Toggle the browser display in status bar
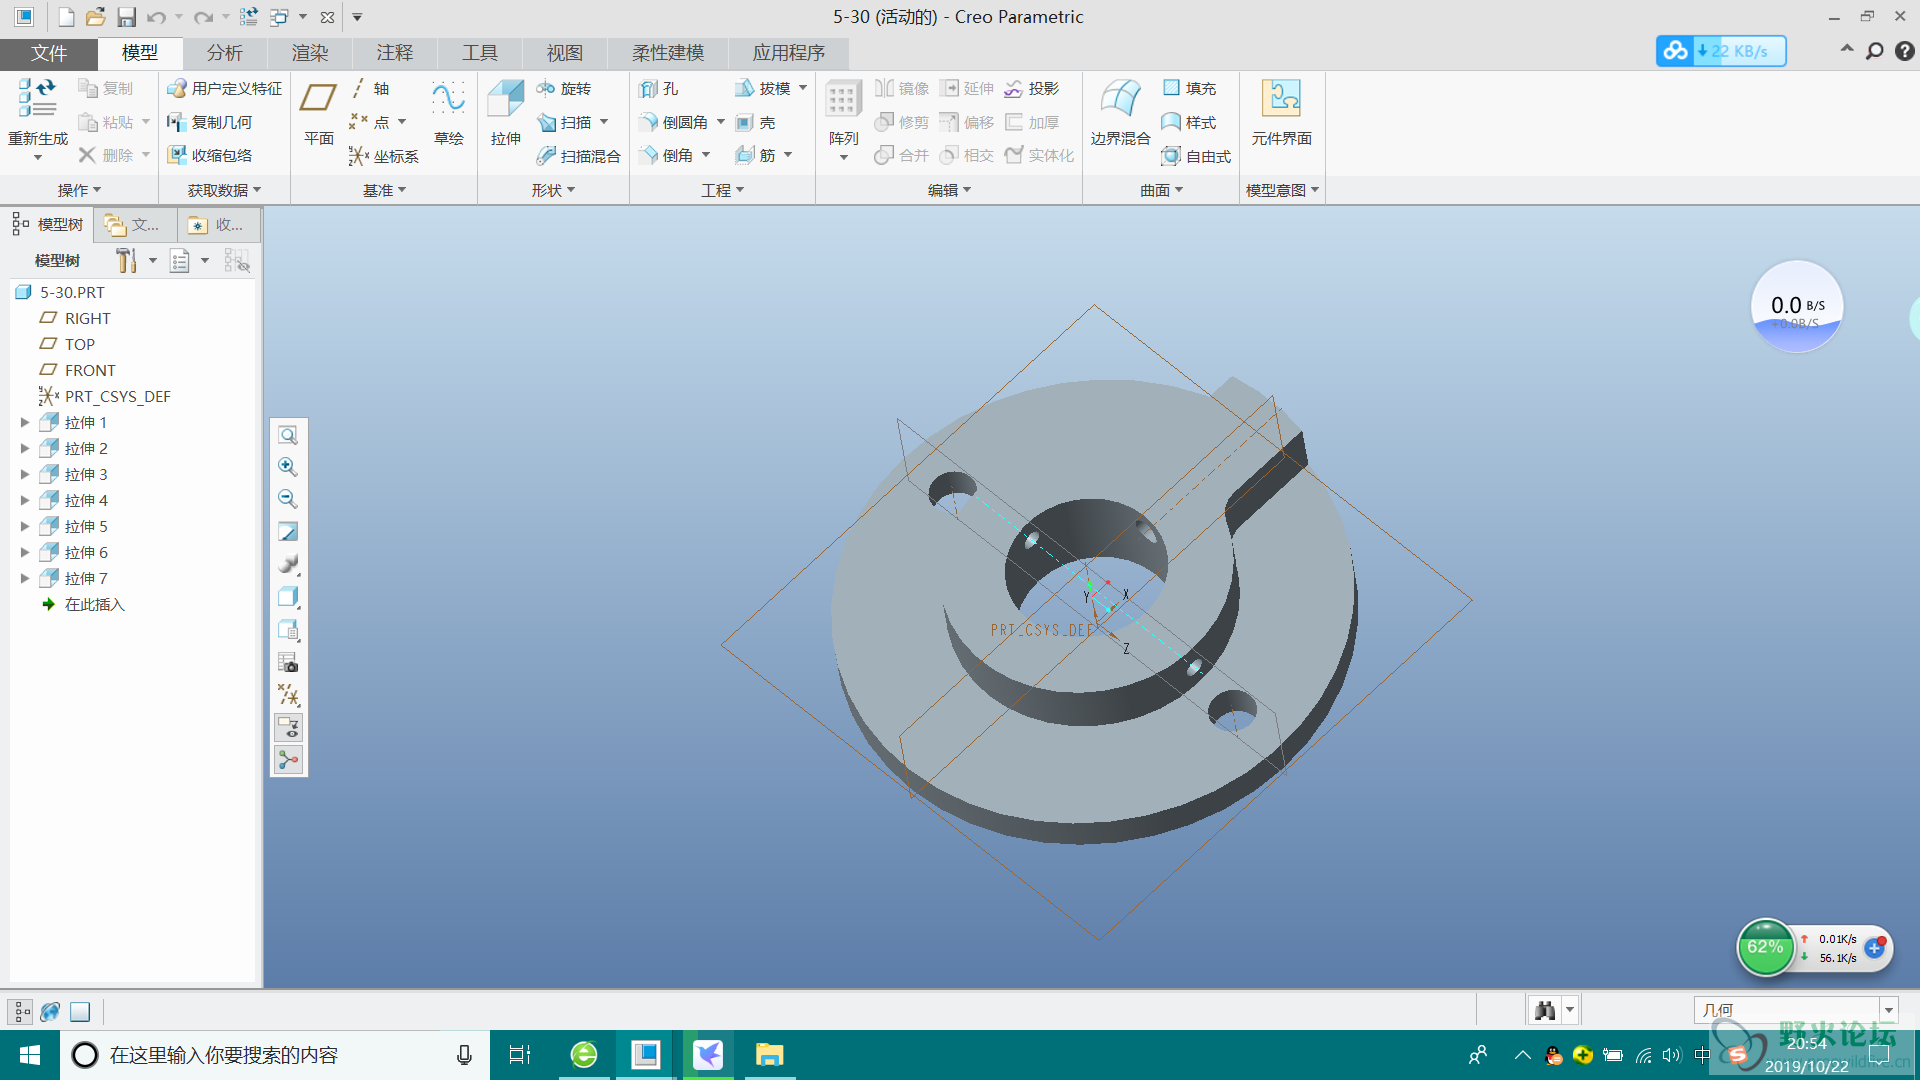This screenshot has height=1080, width=1920. (50, 1012)
